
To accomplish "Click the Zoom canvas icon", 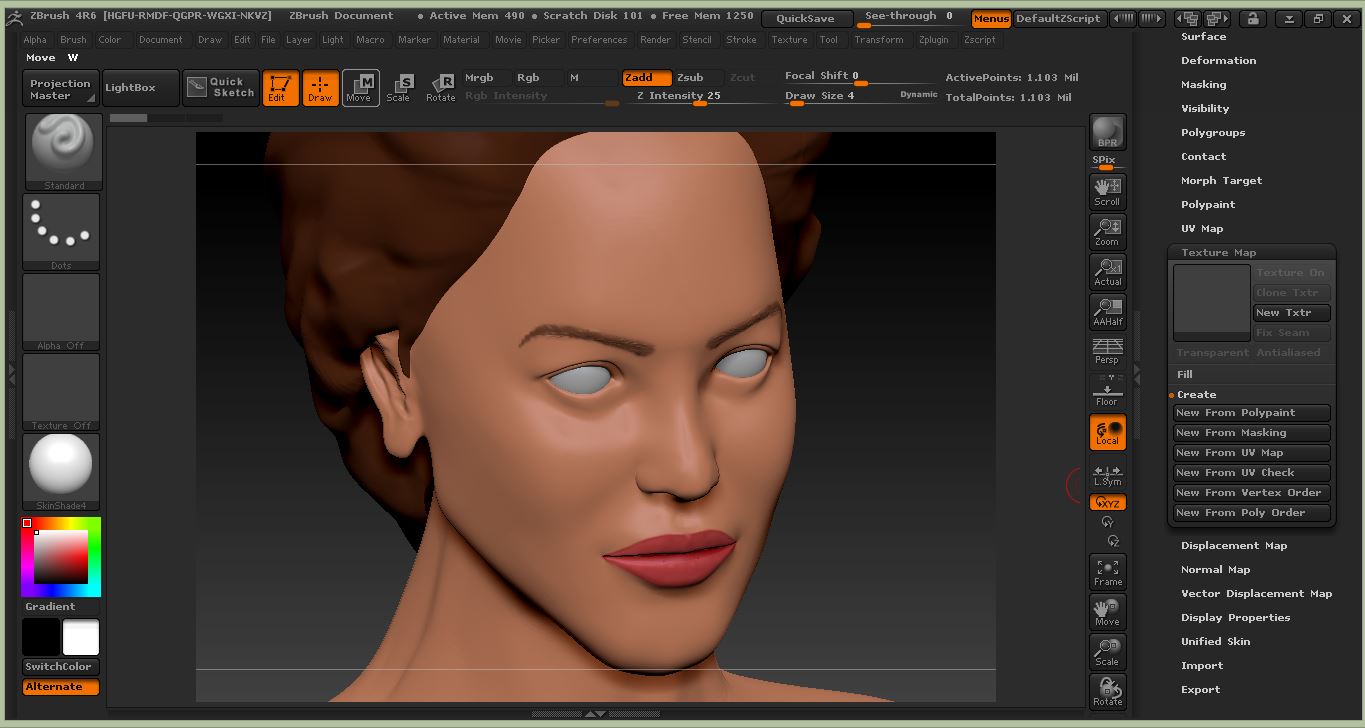I will [x=1107, y=231].
